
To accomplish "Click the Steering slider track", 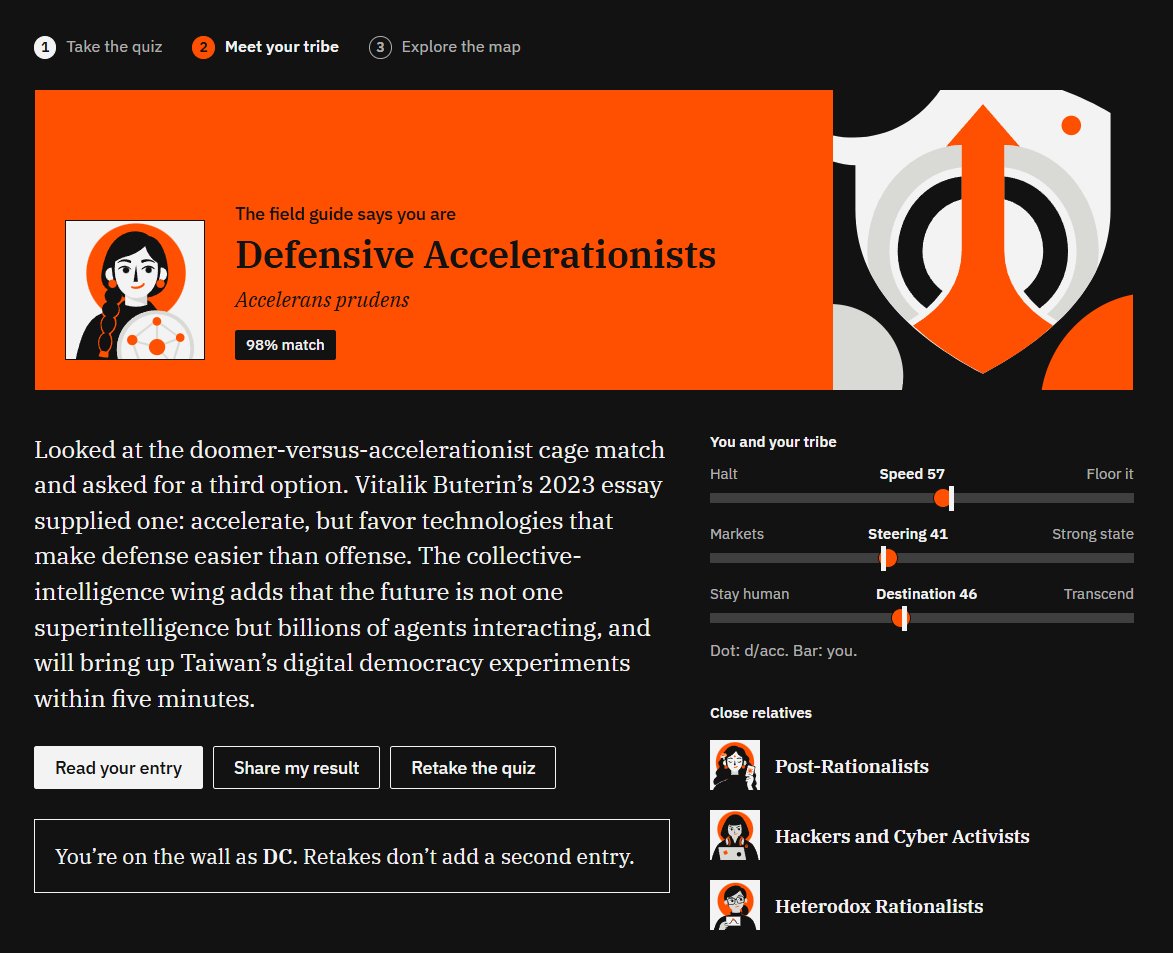I will point(922,558).
